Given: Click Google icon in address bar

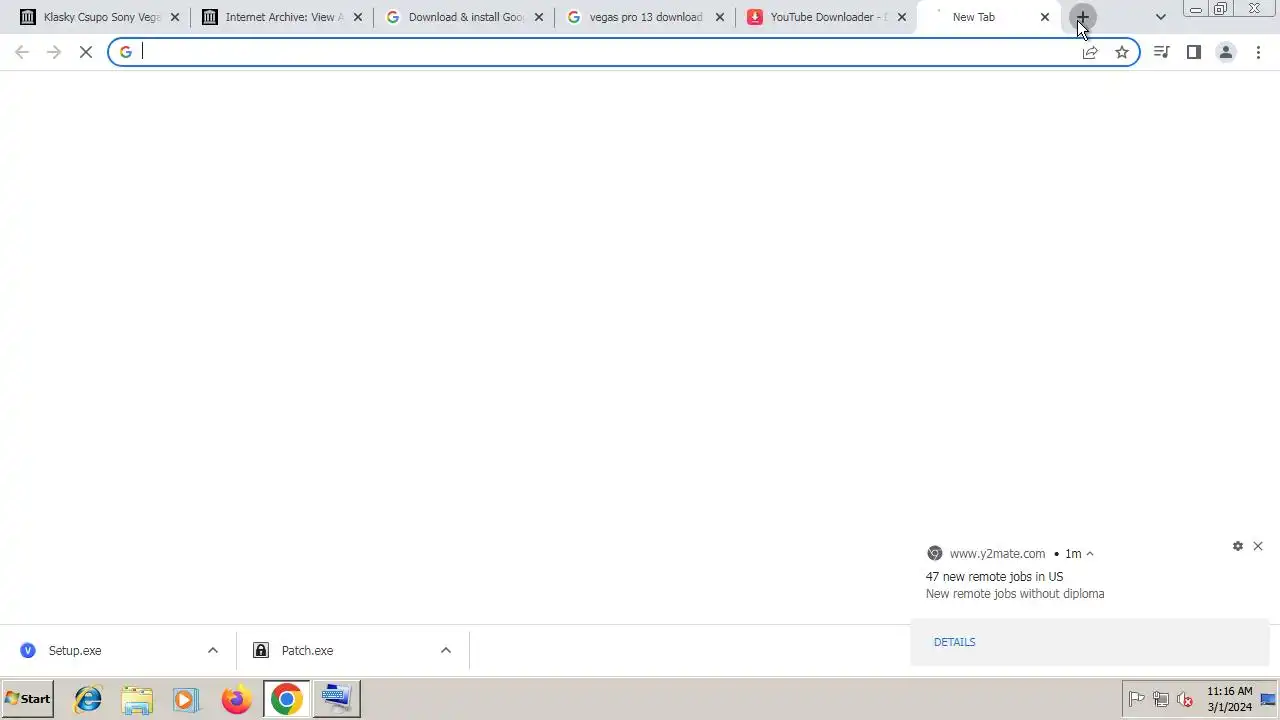Looking at the screenshot, I should pyautogui.click(x=126, y=52).
